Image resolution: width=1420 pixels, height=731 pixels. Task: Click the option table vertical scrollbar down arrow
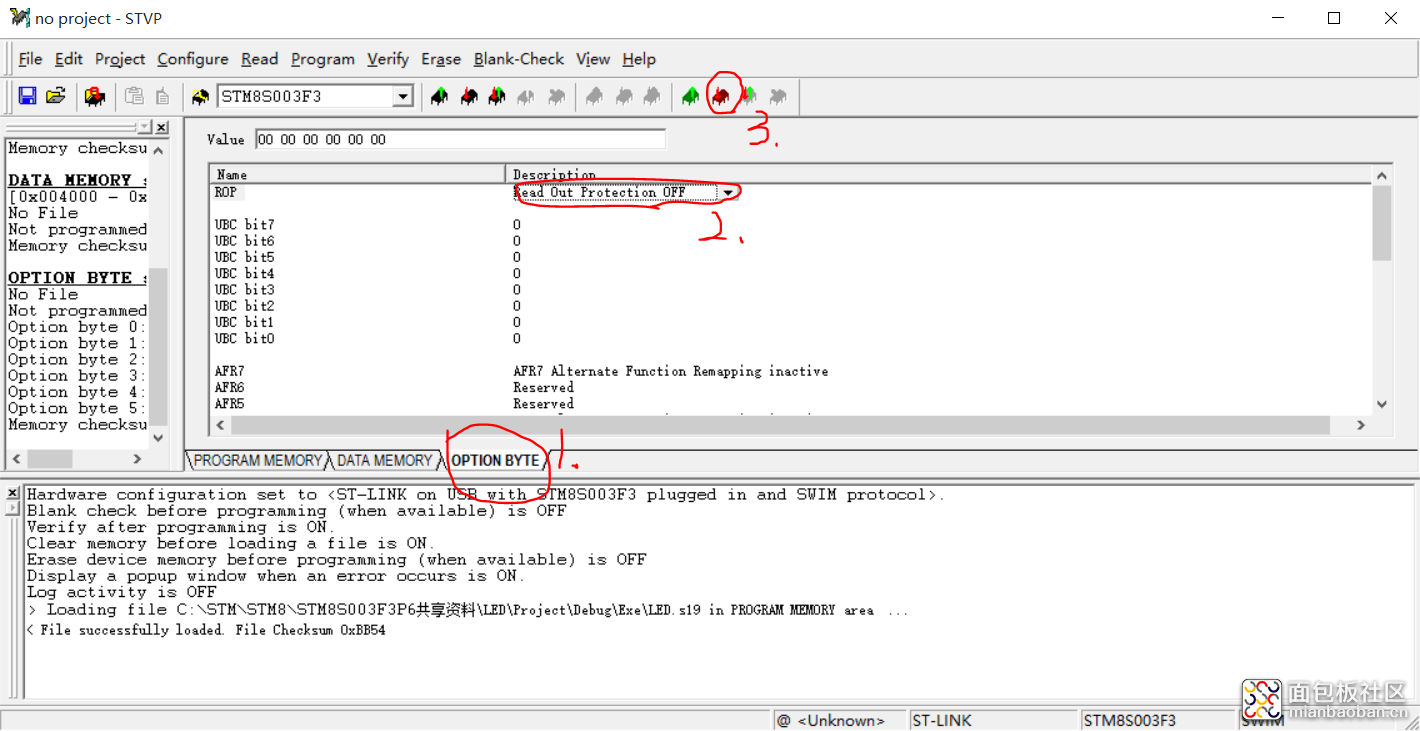click(x=1382, y=404)
